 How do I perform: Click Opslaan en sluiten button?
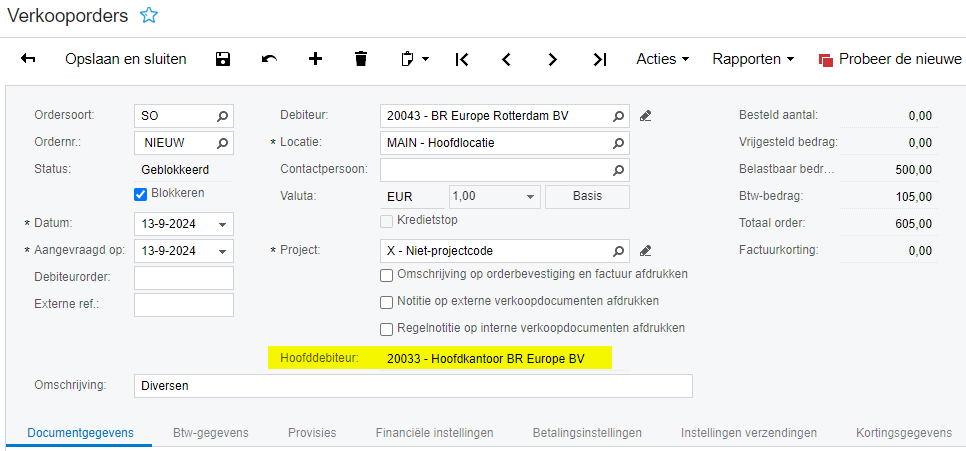pyautogui.click(x=126, y=59)
